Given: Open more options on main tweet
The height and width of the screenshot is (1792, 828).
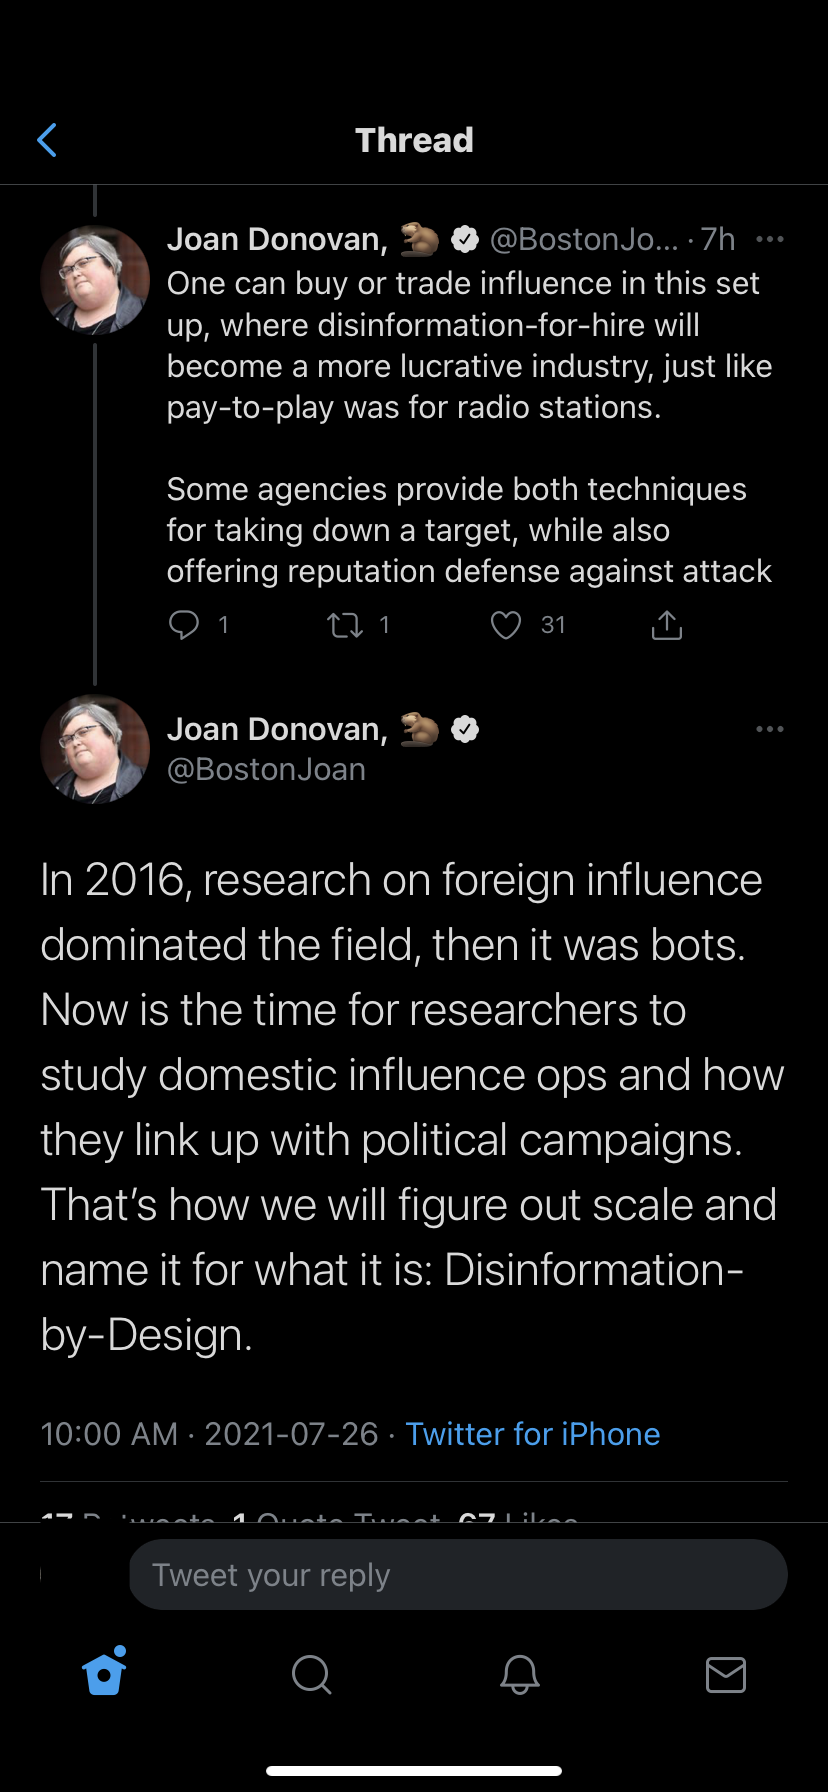Looking at the screenshot, I should tap(769, 729).
